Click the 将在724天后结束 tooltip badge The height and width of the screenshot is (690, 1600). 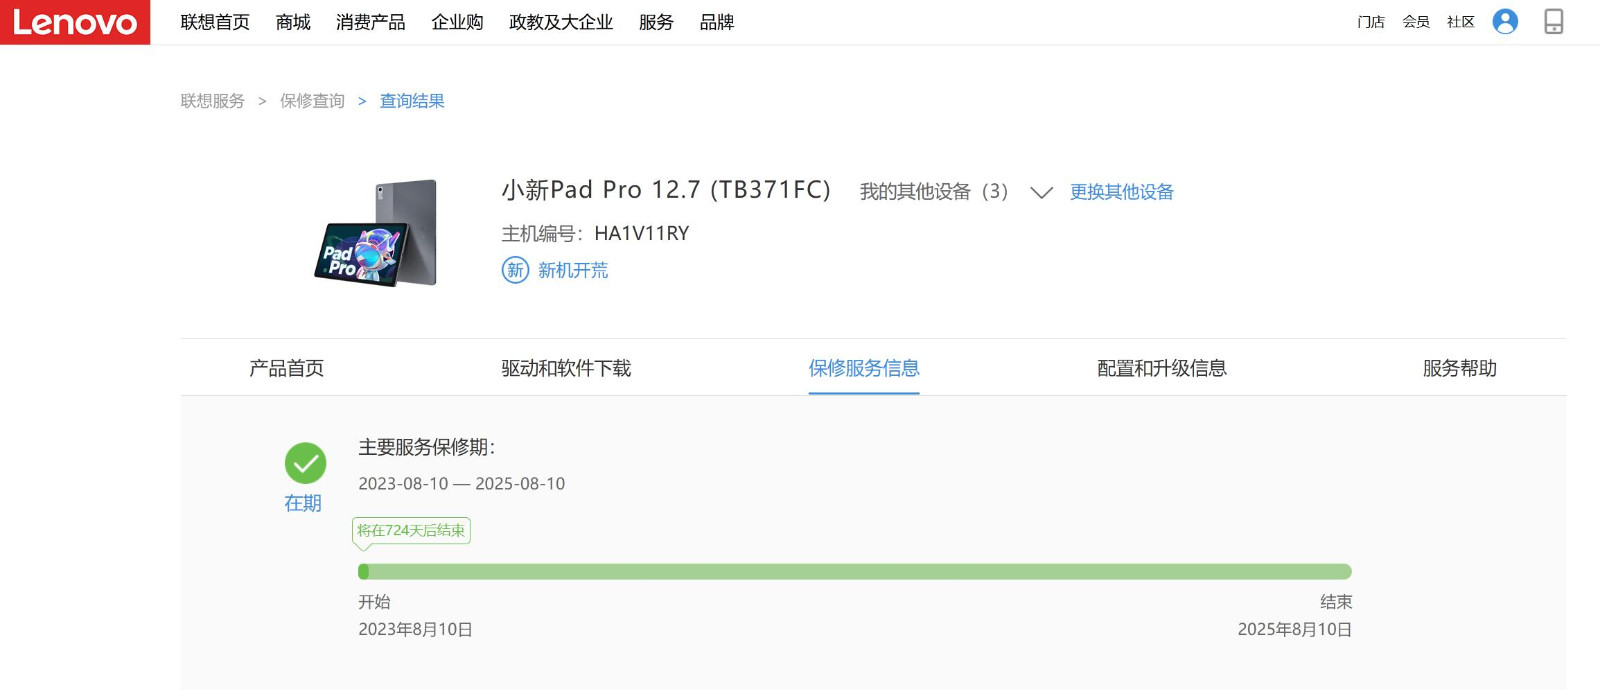click(411, 531)
